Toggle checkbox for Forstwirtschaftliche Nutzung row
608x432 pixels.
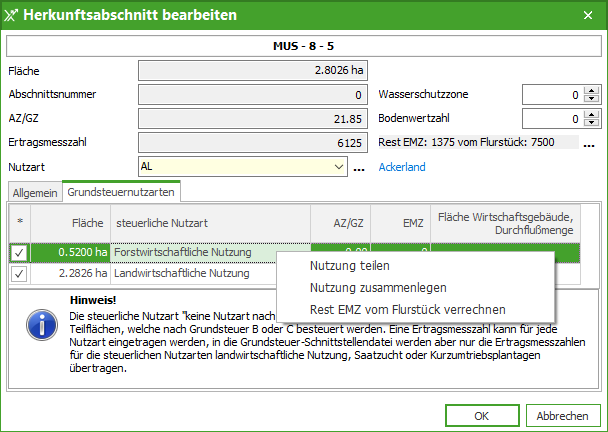point(19,253)
